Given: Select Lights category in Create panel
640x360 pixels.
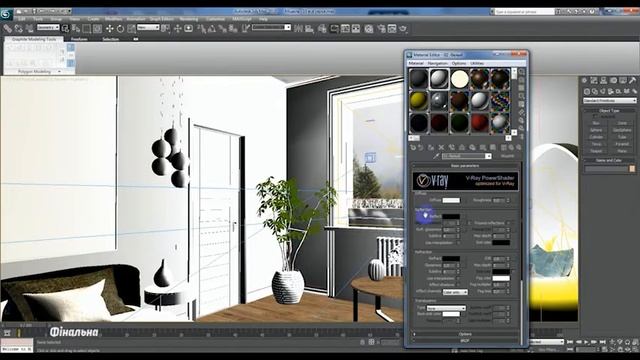Looking at the screenshot, I should pyautogui.click(x=602, y=91).
